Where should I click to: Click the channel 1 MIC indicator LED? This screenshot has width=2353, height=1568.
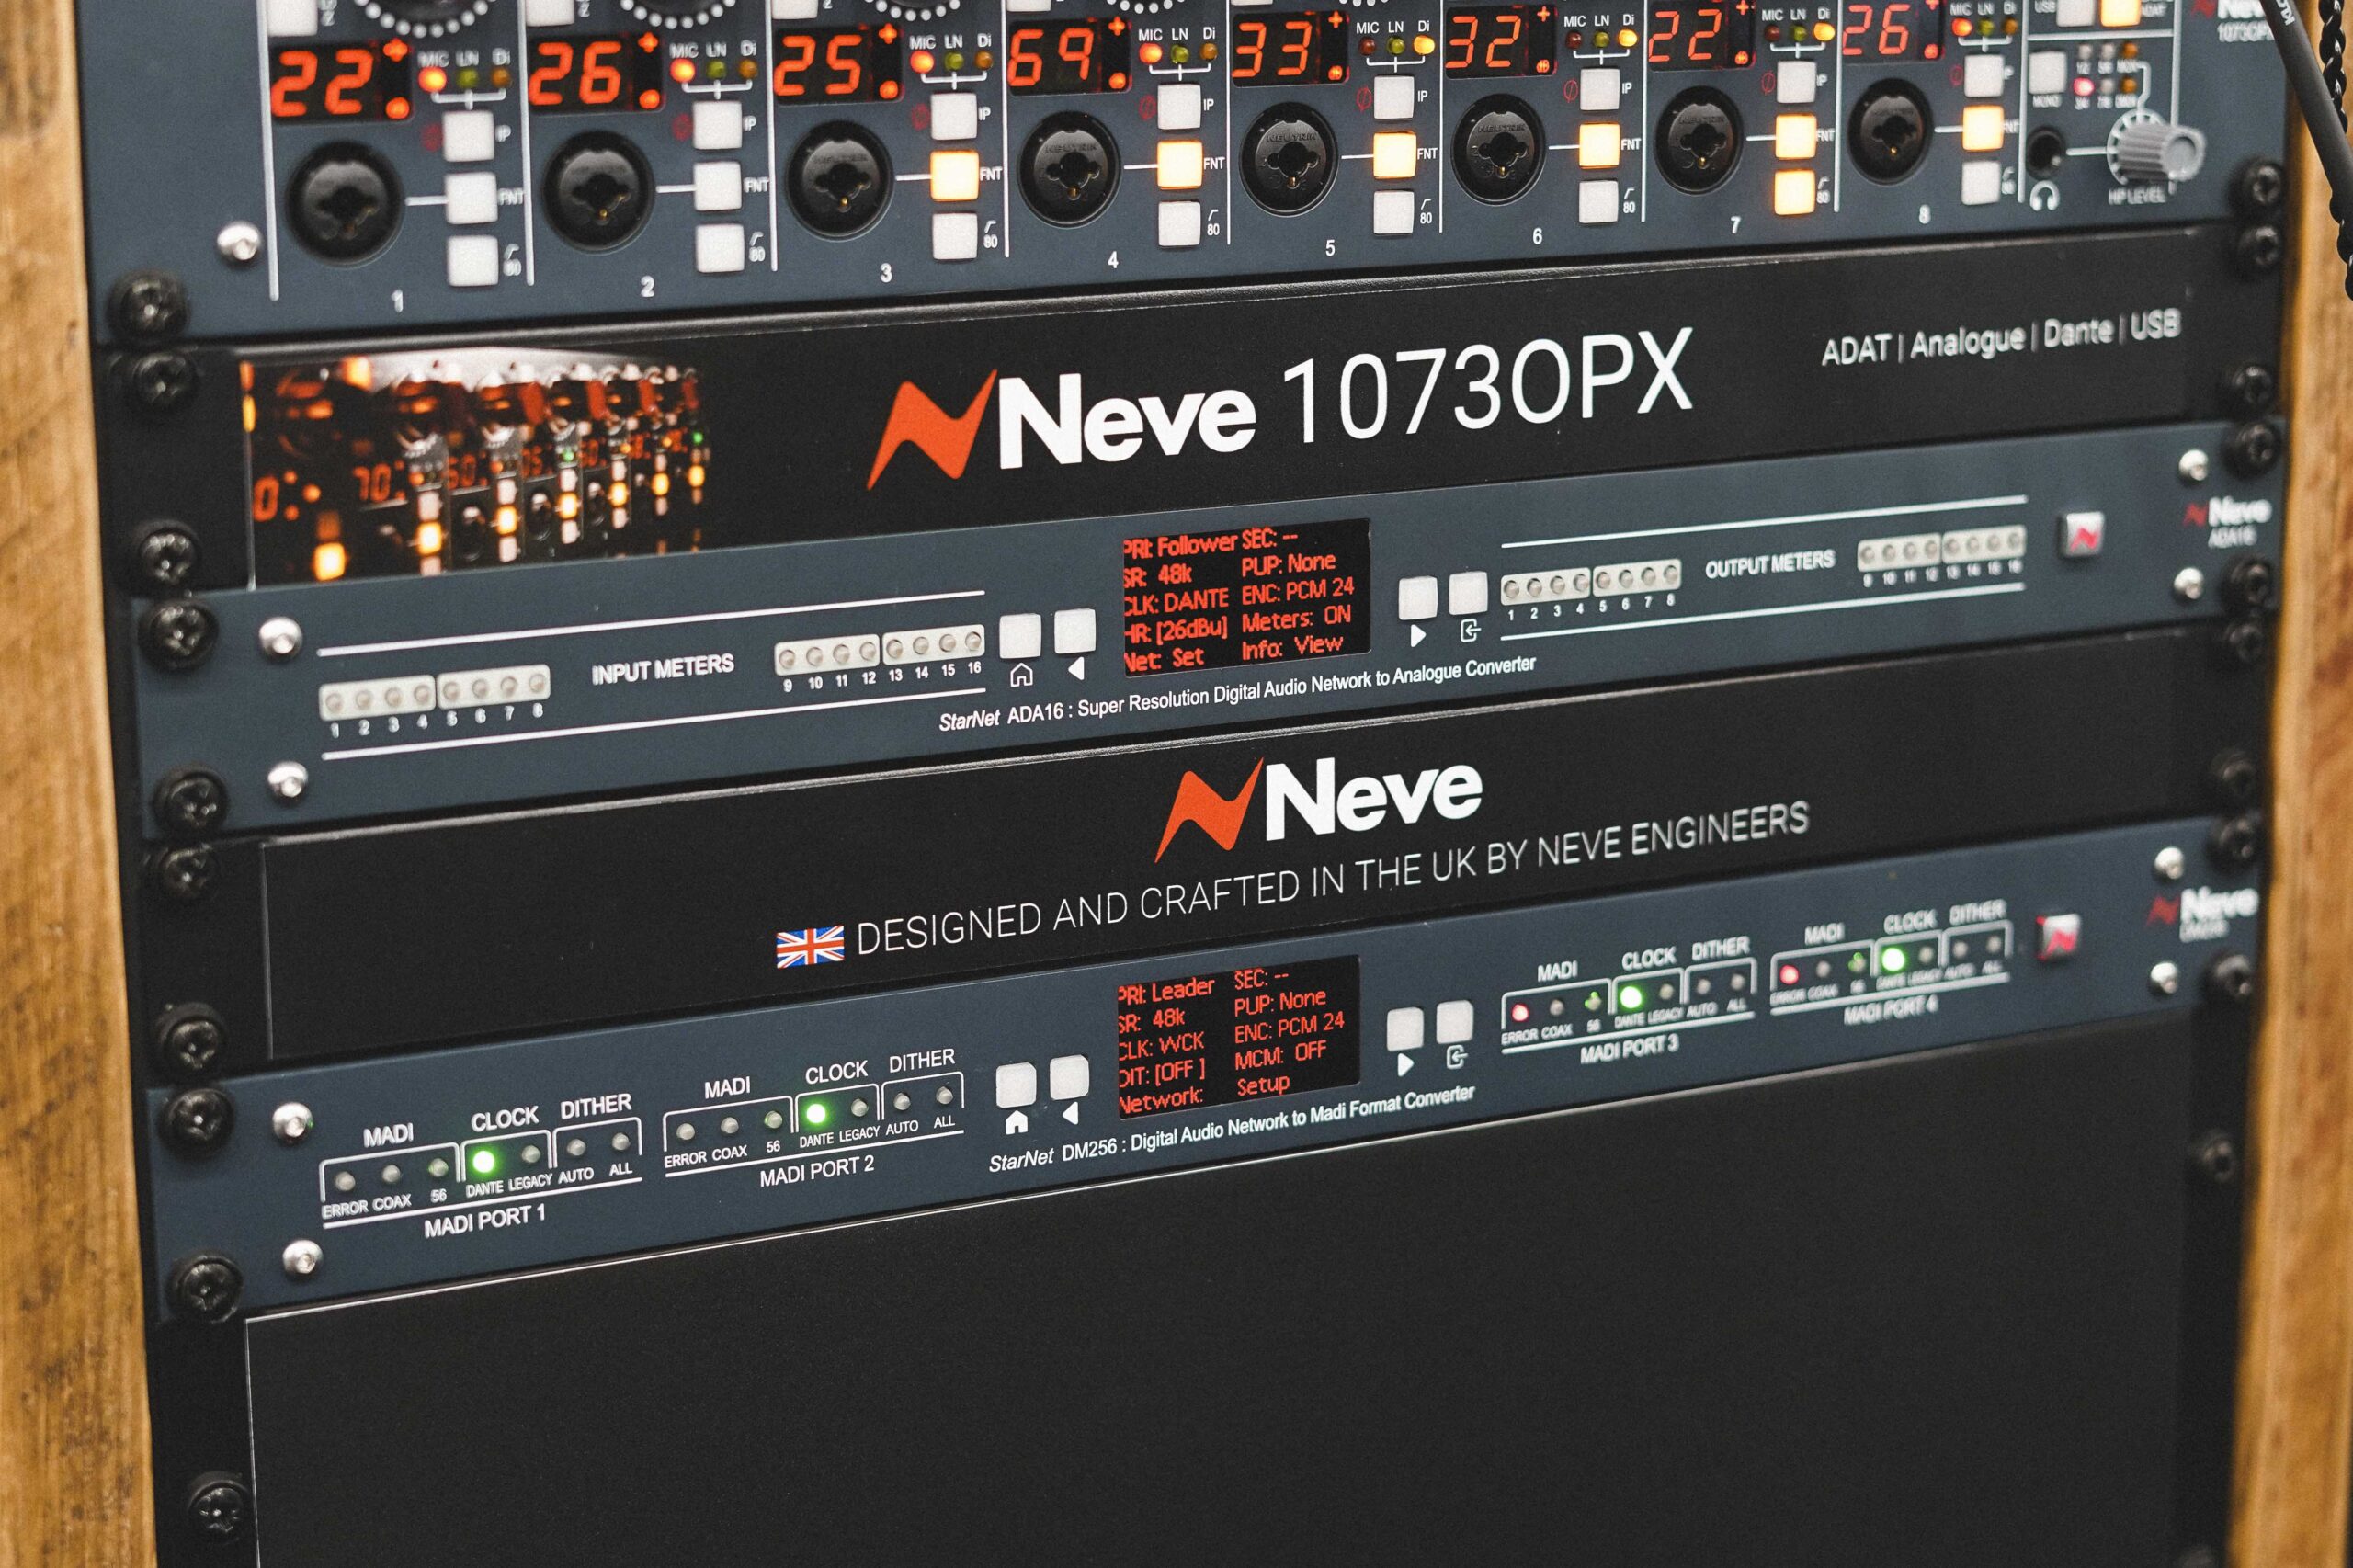434,79
